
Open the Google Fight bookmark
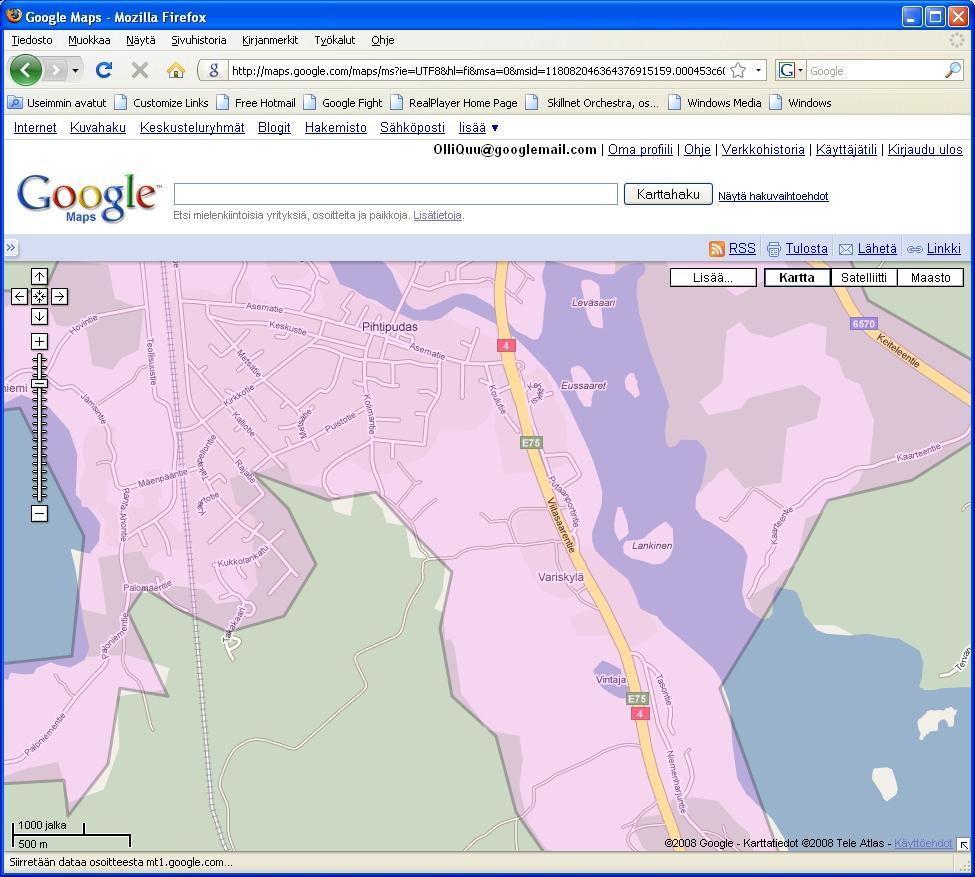(x=343, y=103)
